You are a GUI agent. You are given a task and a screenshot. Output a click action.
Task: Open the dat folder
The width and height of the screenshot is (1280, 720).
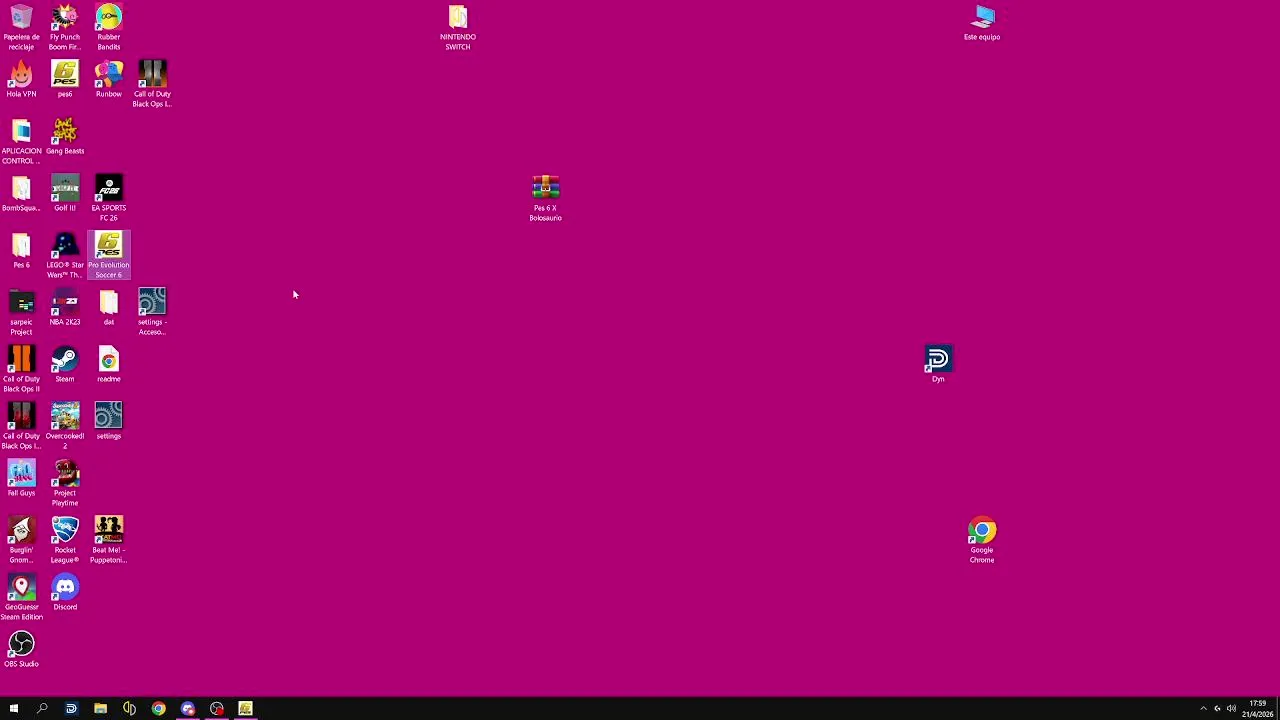(x=109, y=308)
